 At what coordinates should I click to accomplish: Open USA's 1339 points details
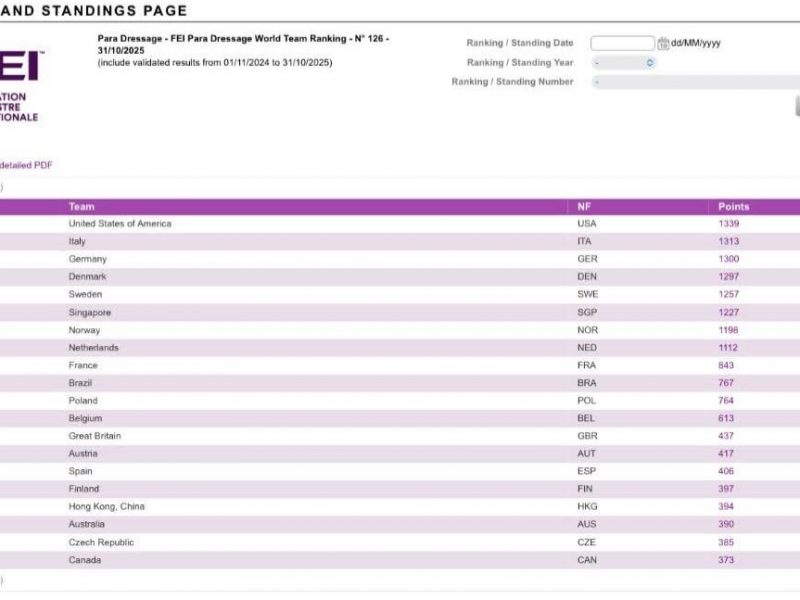[728, 224]
